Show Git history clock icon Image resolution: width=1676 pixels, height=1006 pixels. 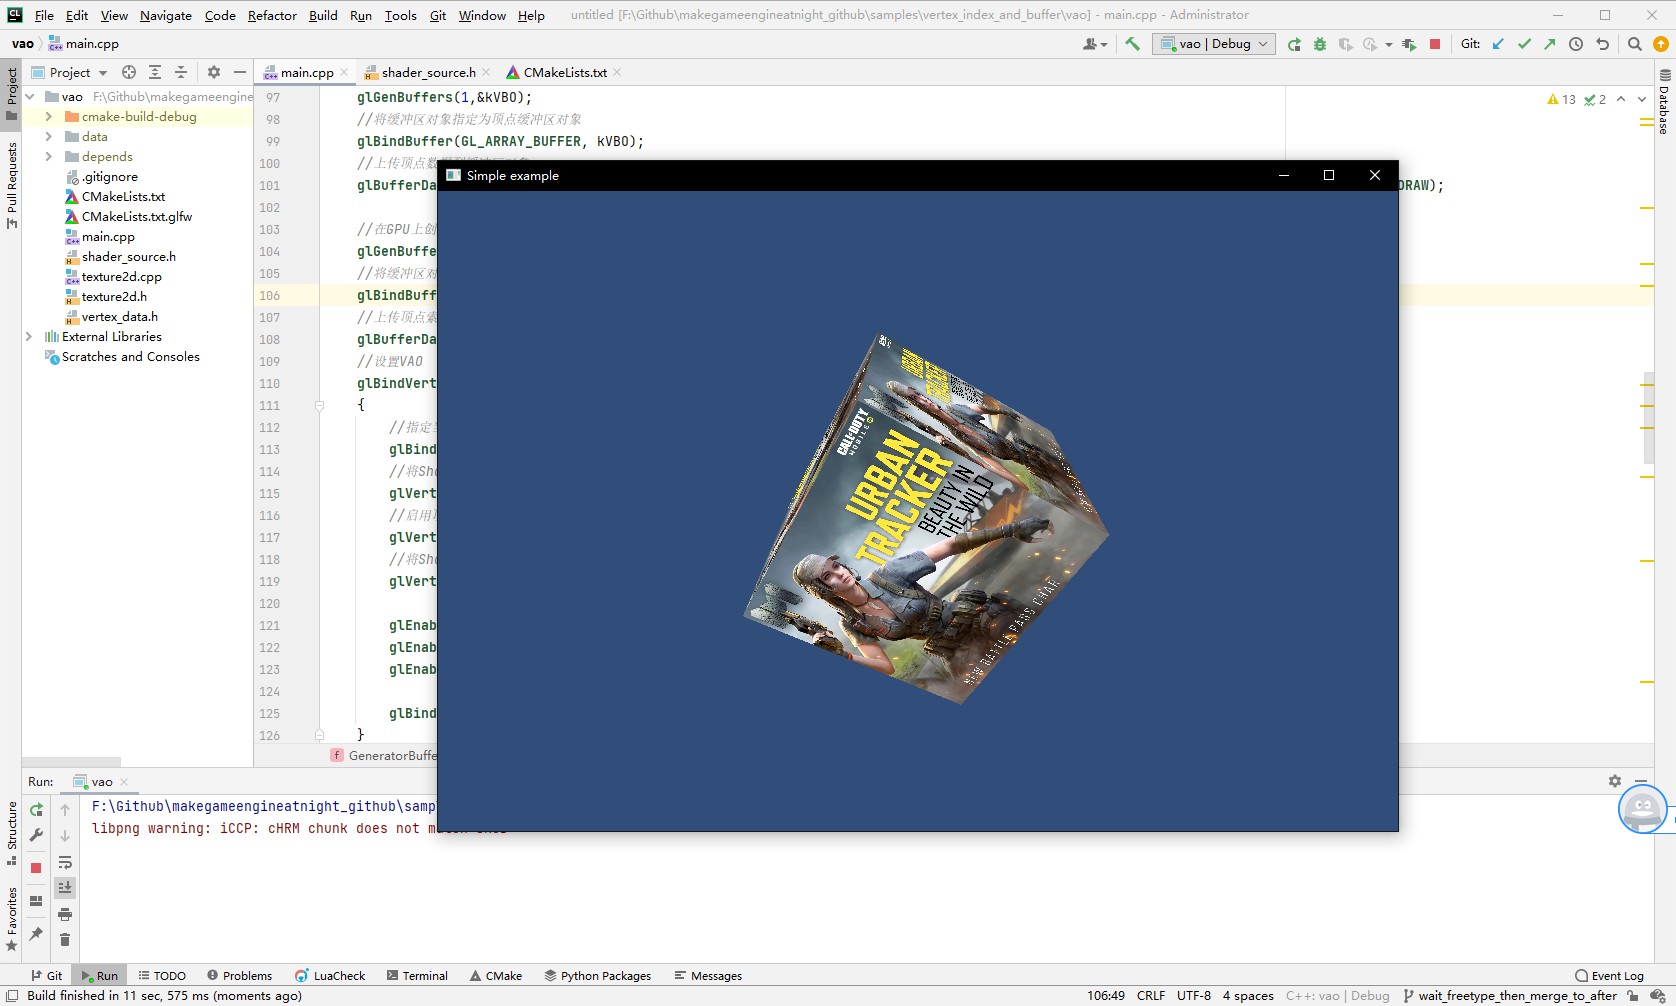1576,44
